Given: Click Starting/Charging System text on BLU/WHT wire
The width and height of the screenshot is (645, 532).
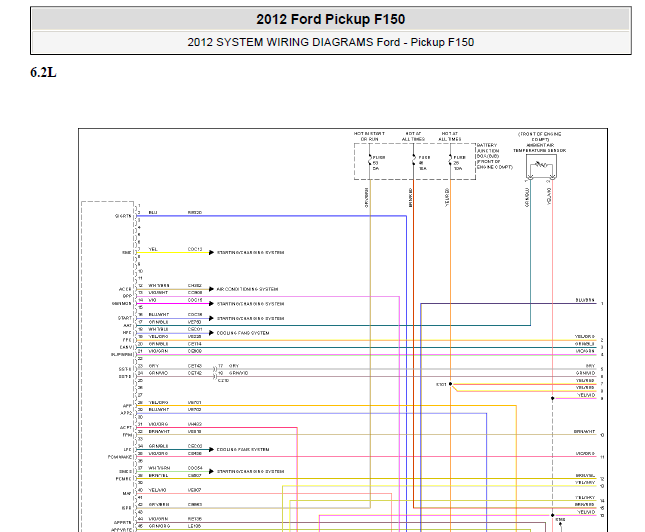Looking at the screenshot, I should click(251, 318).
